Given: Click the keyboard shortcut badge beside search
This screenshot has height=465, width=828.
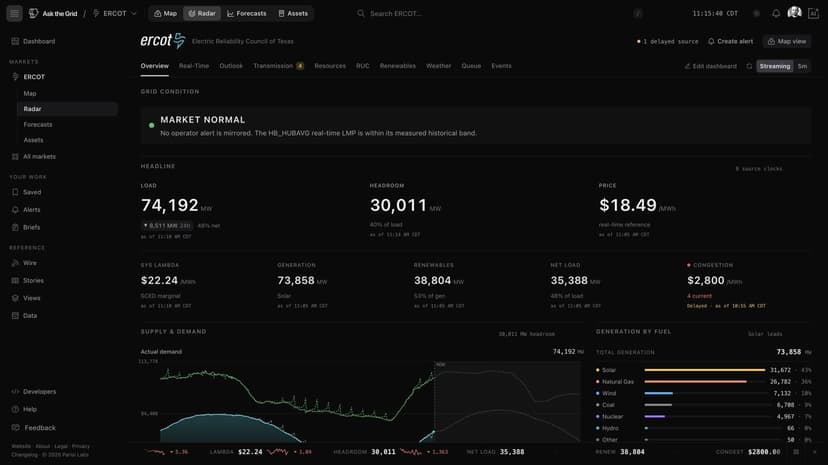Looking at the screenshot, I should [x=638, y=13].
